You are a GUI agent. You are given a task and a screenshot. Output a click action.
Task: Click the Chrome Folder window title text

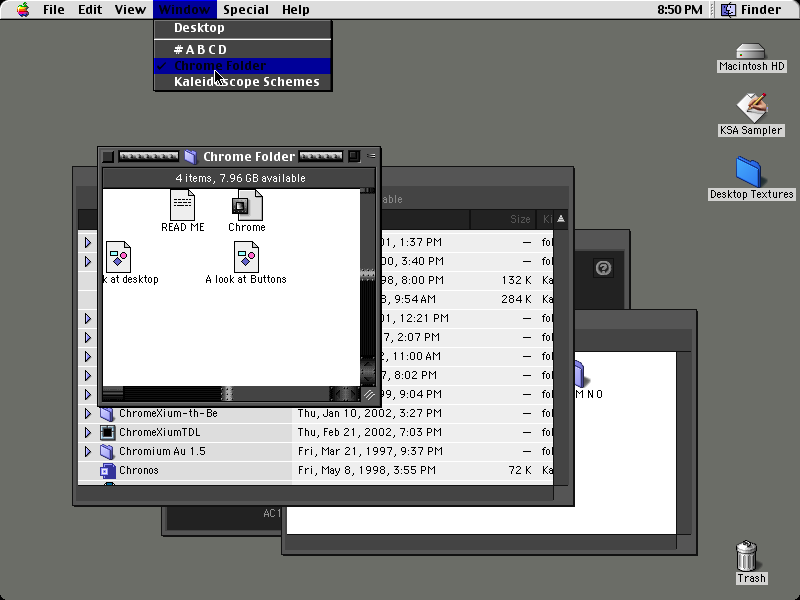(249, 157)
